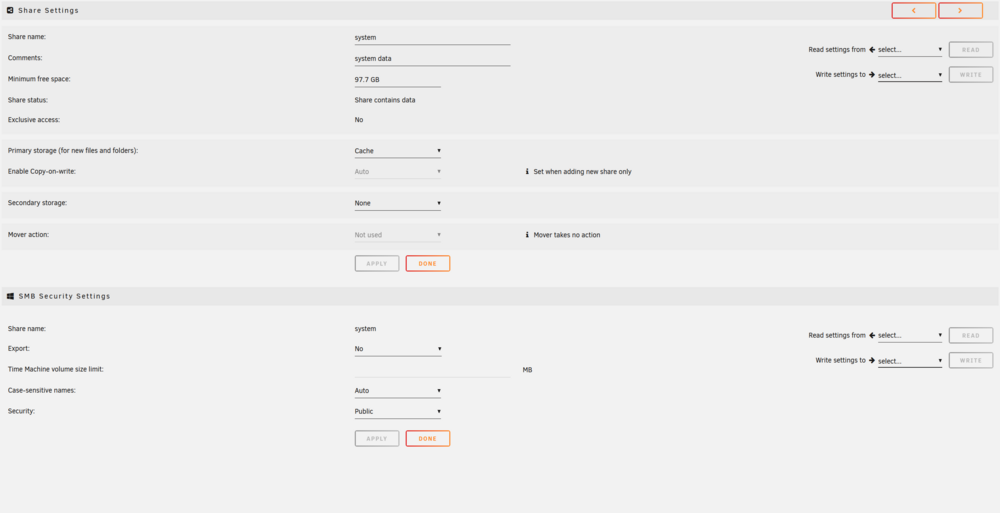Open Share Settings 'Write settings to' select dropdown
Viewport: 1000px width, 513px height.
point(909,75)
